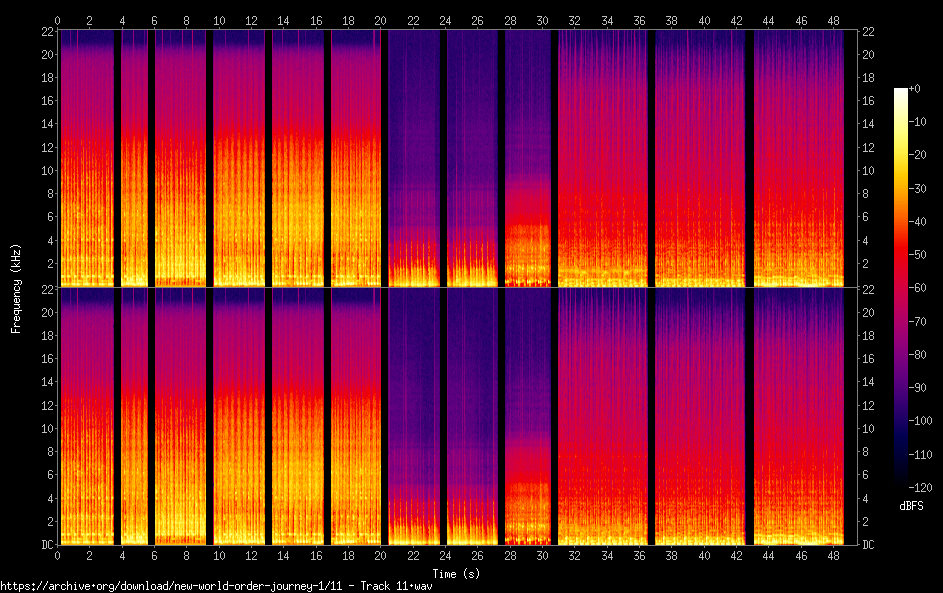
Task: Click top-right 22 kHz frequency axis label
Action: [868, 31]
